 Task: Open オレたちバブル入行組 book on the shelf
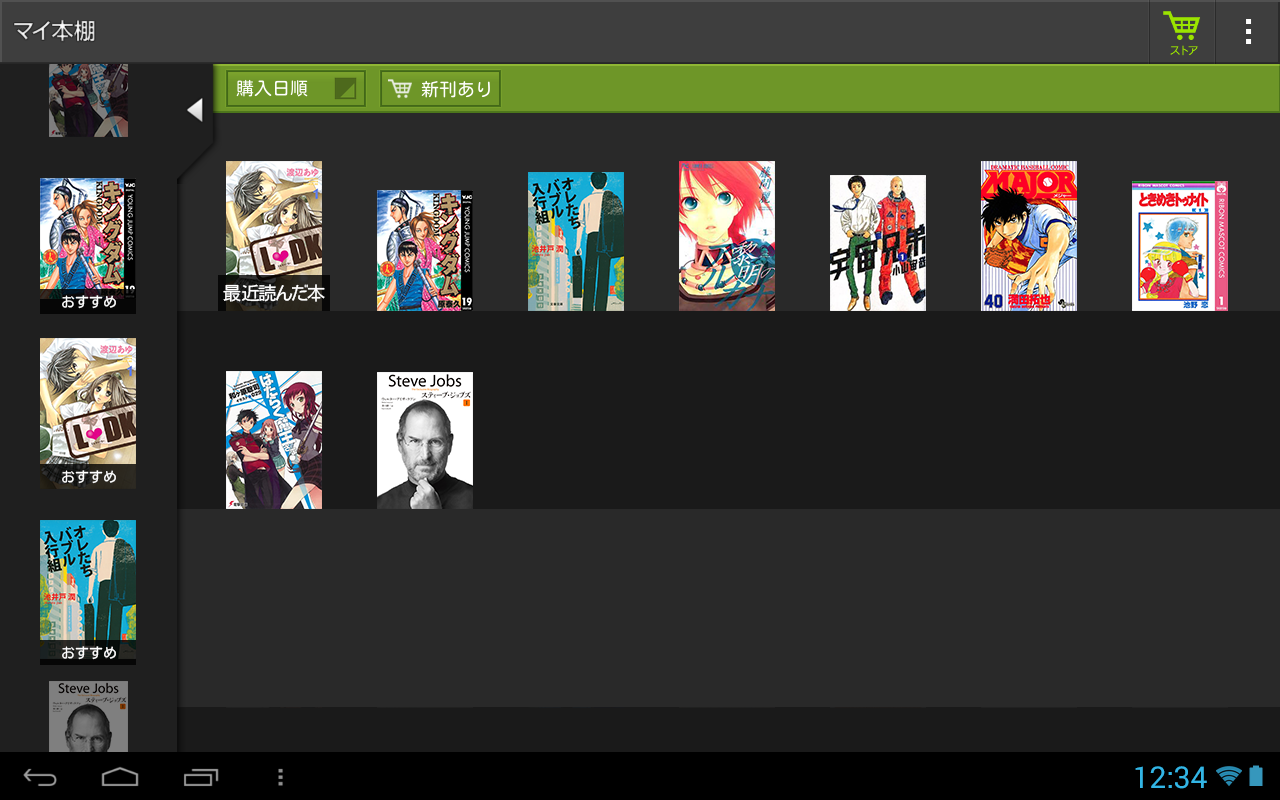click(576, 241)
